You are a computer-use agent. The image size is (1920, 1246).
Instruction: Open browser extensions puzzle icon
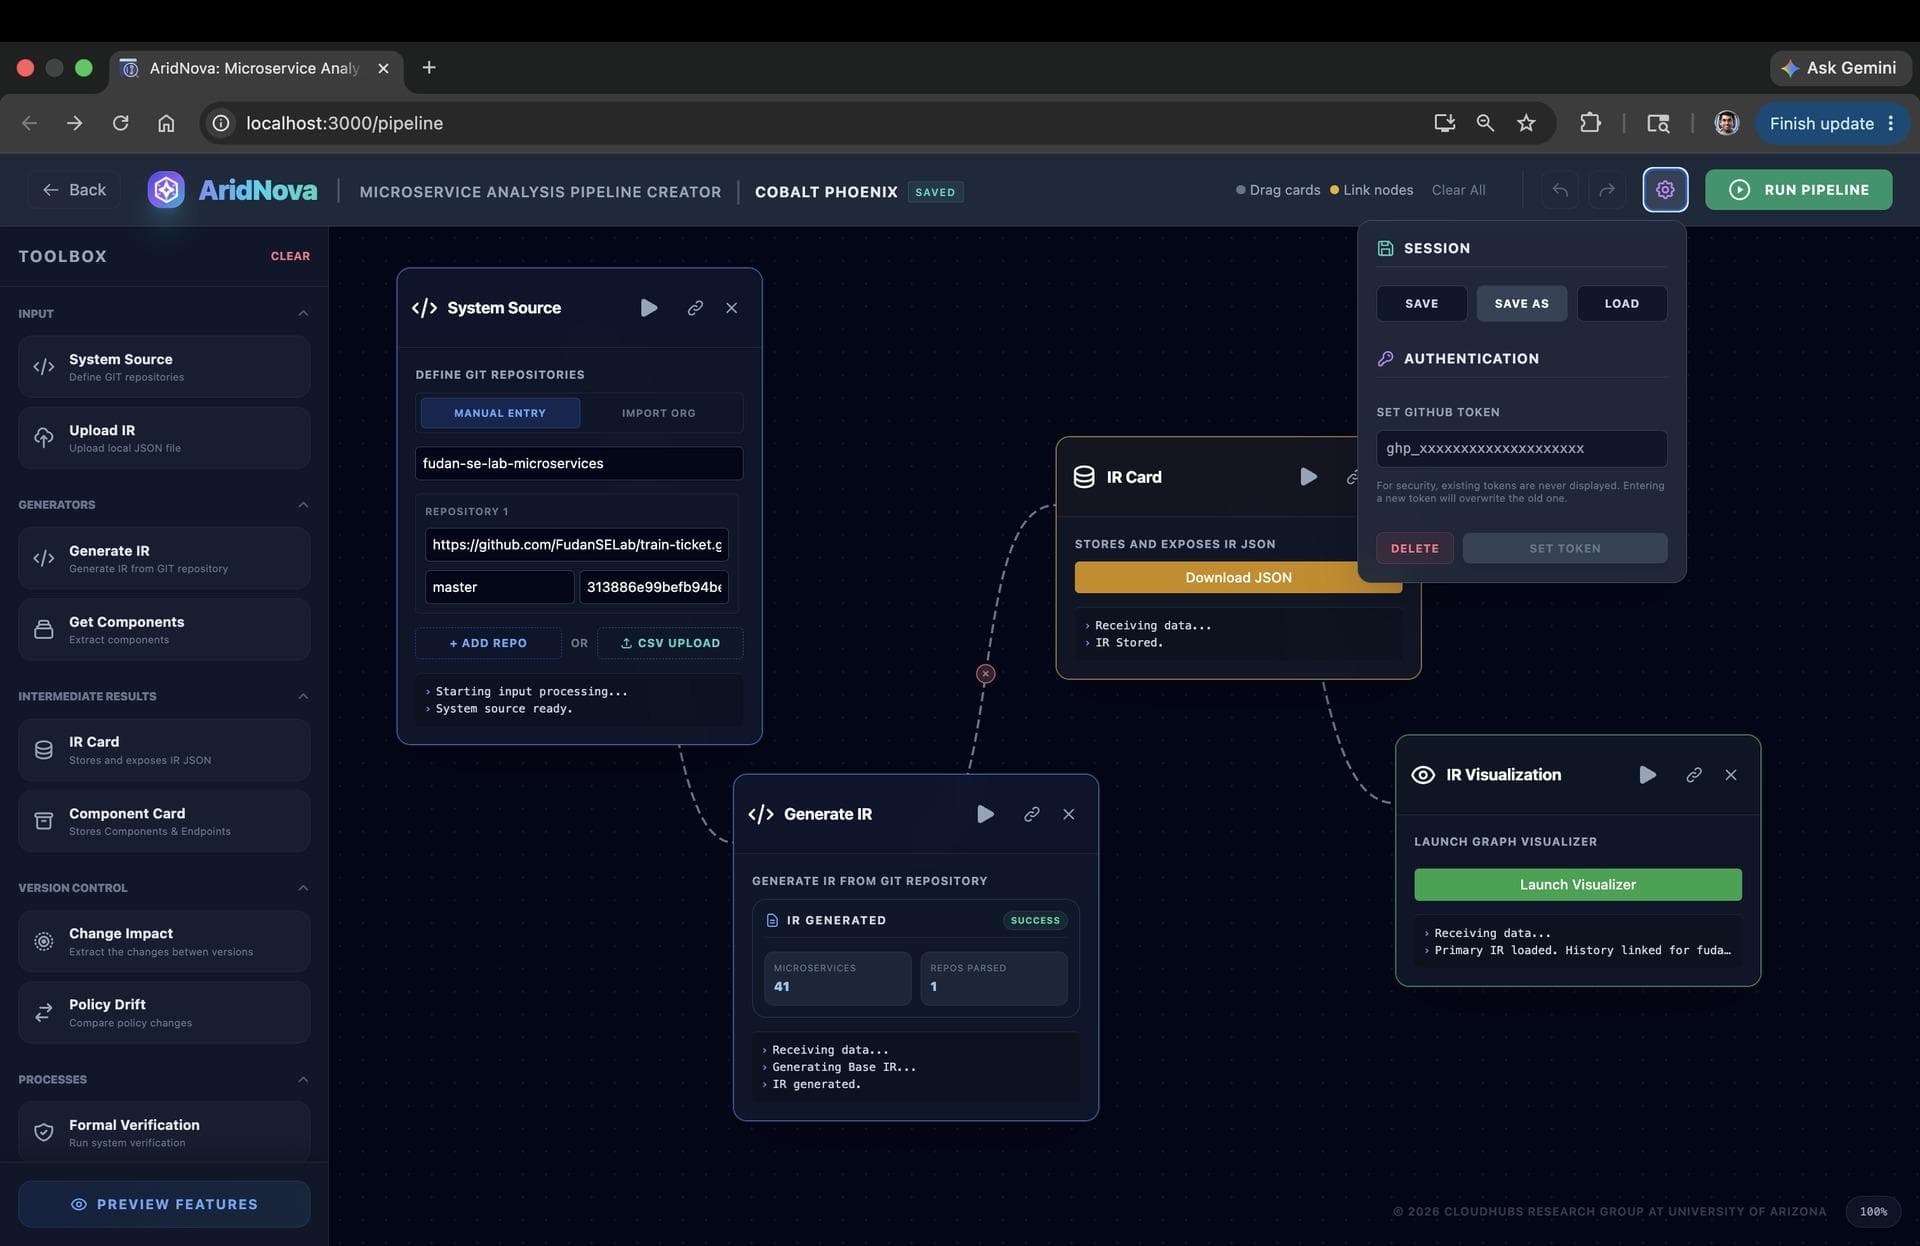point(1590,123)
